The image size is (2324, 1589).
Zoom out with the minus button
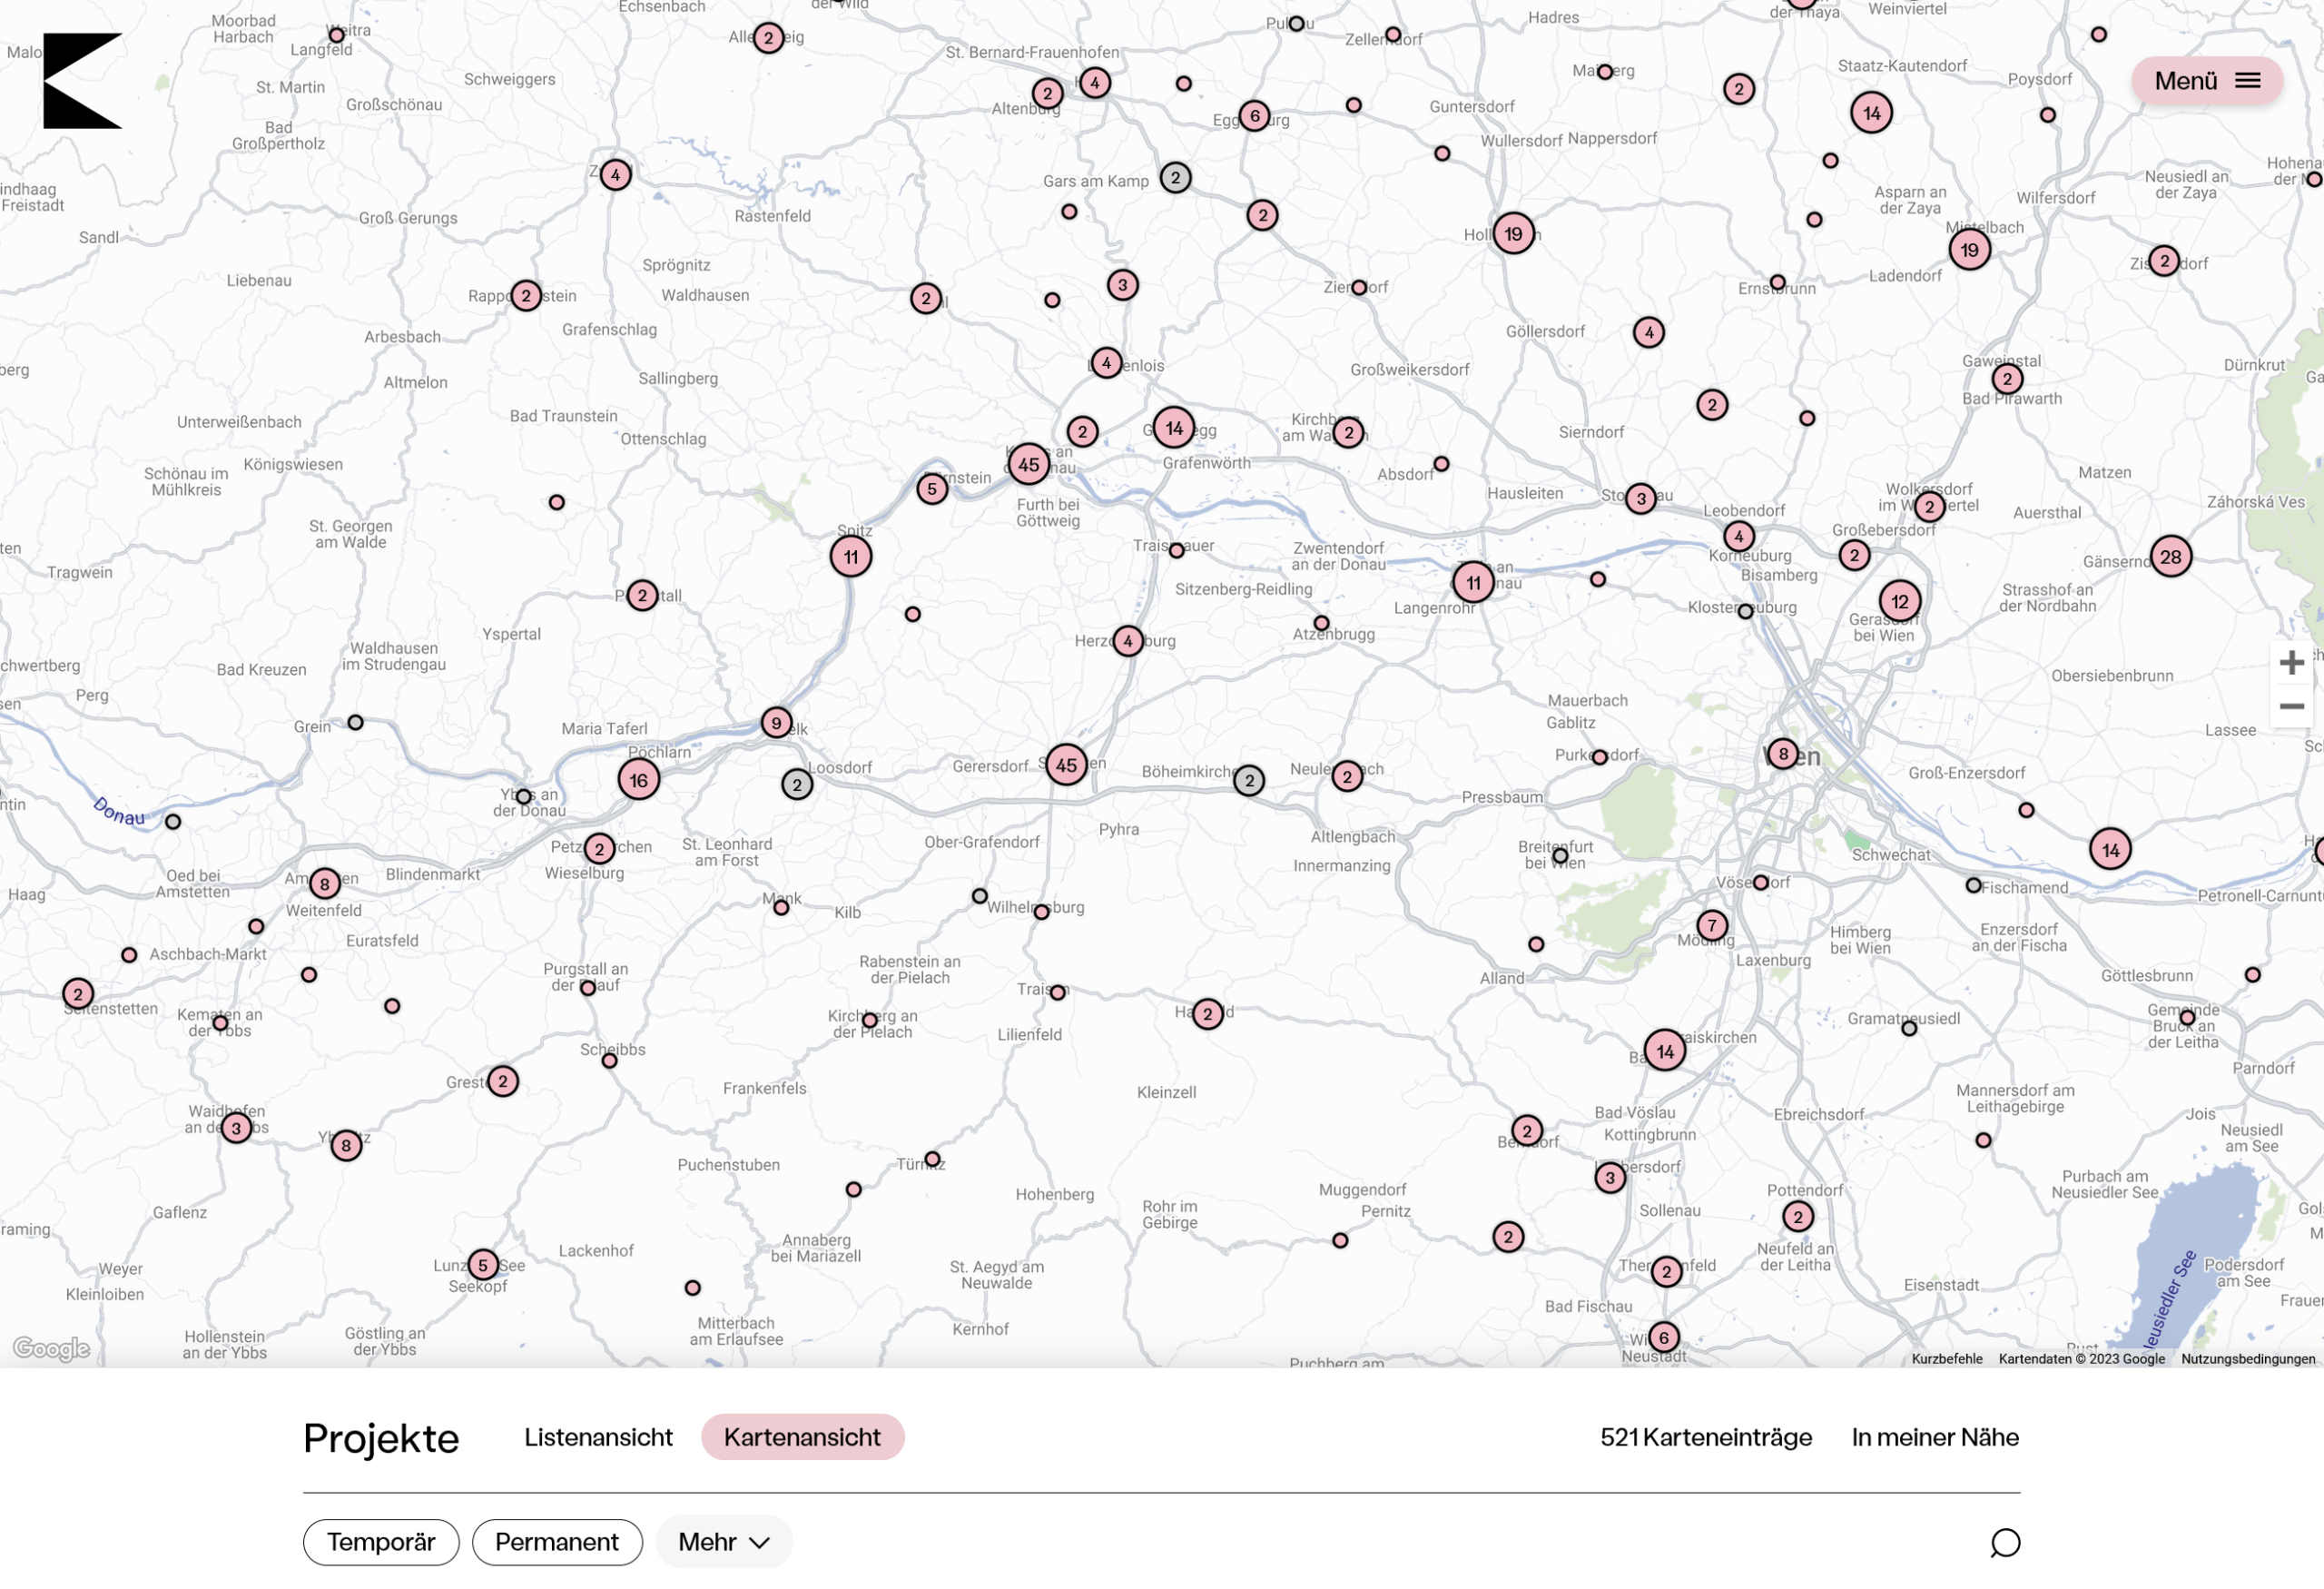(2290, 707)
